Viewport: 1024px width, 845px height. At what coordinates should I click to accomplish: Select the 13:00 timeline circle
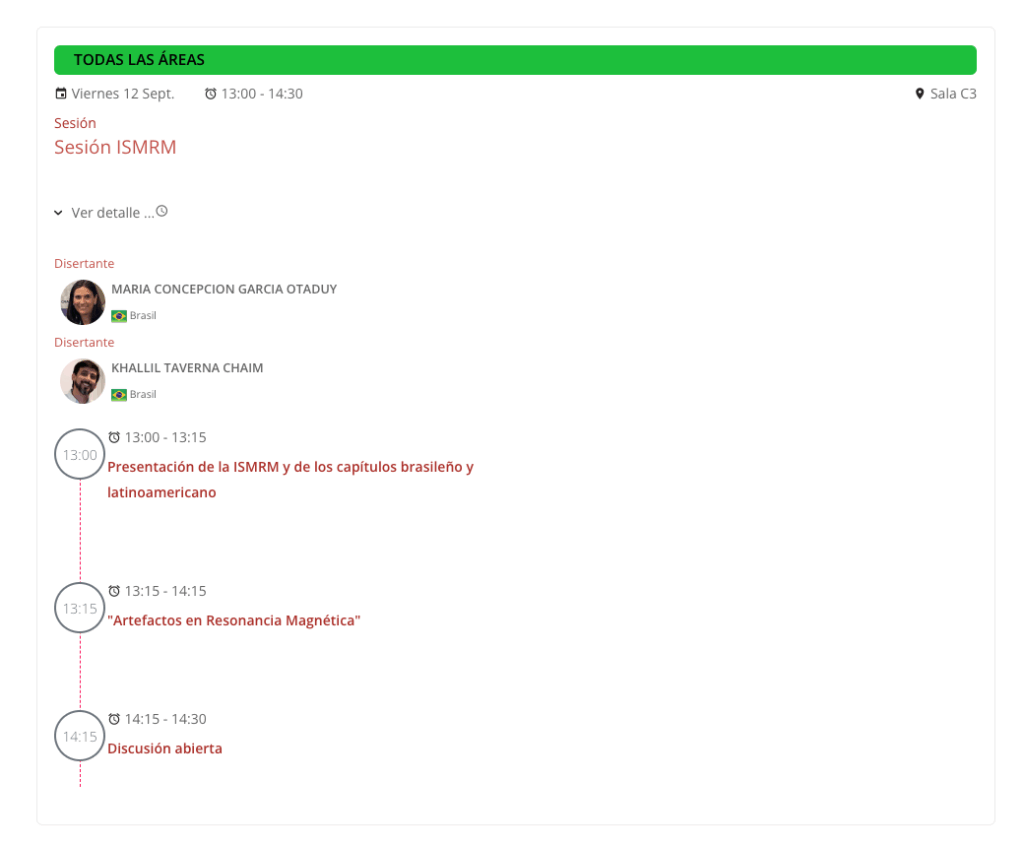coord(80,454)
